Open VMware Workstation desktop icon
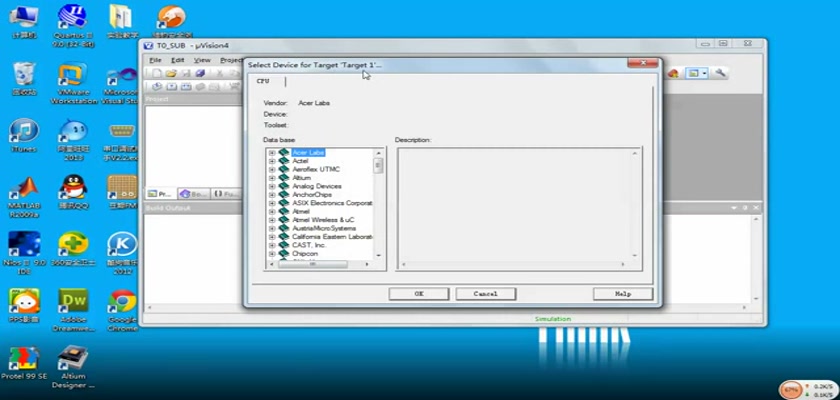Screen dimensions: 840x400 click(x=73, y=84)
